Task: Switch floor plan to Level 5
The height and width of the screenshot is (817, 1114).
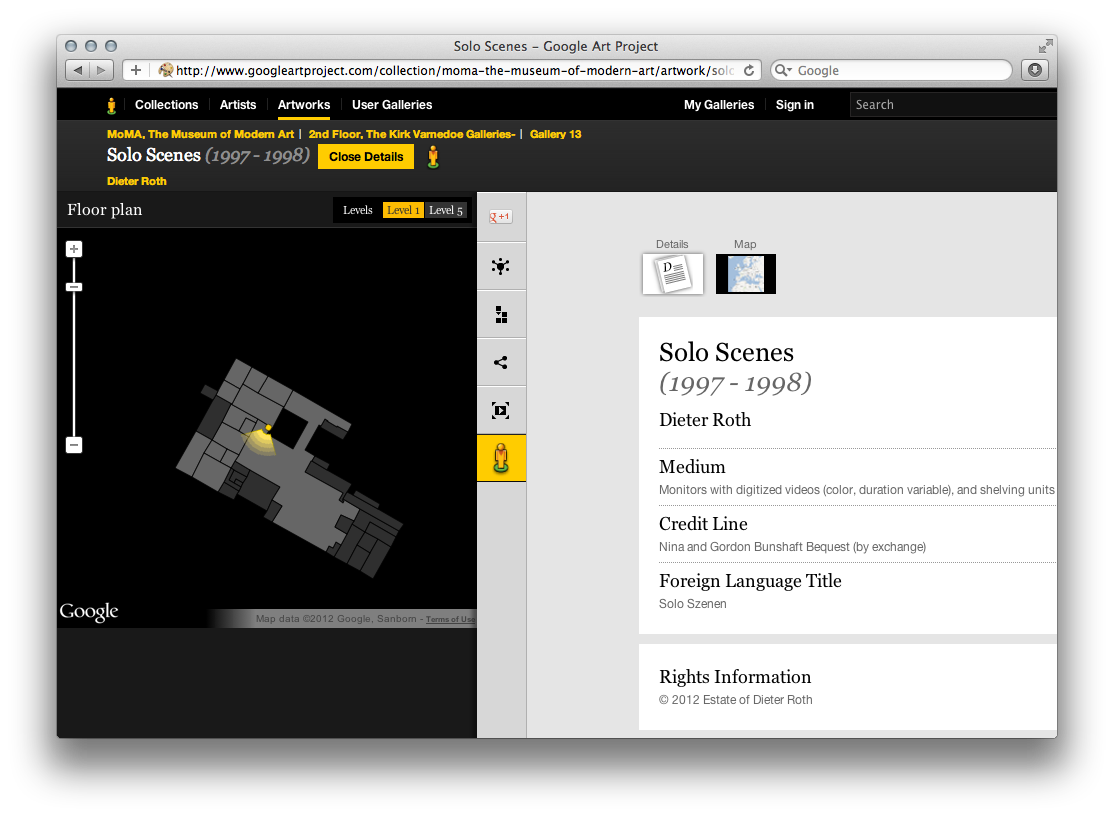Action: point(446,210)
